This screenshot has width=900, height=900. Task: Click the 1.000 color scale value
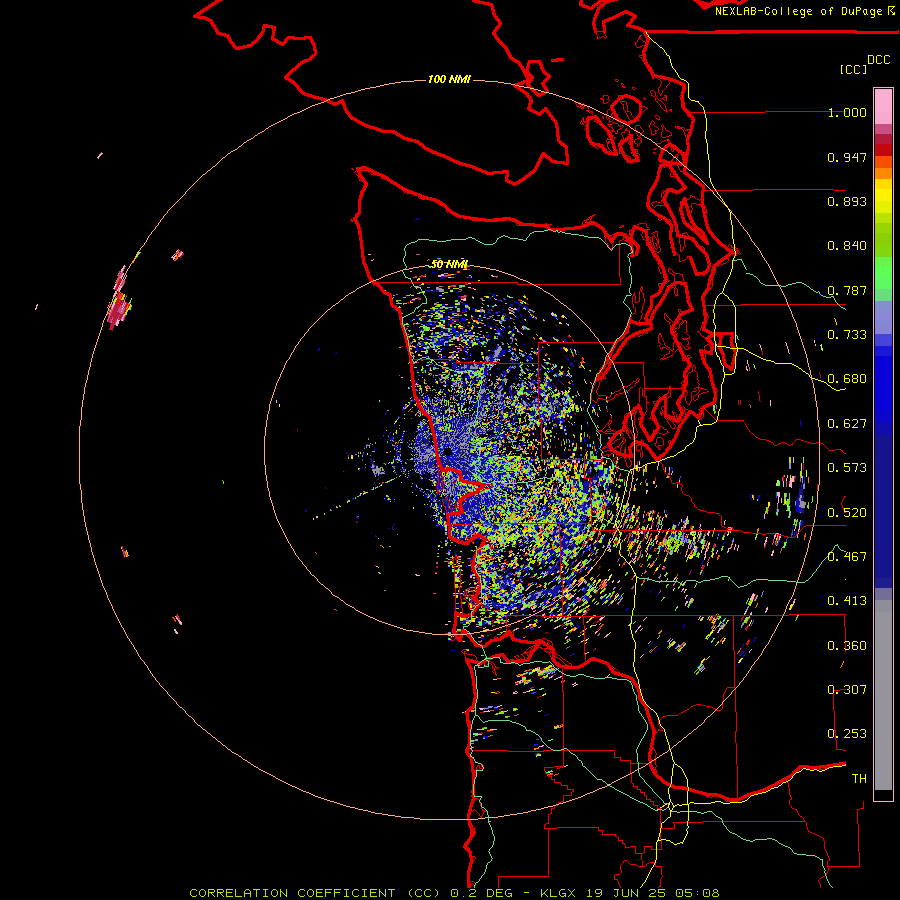[847, 112]
